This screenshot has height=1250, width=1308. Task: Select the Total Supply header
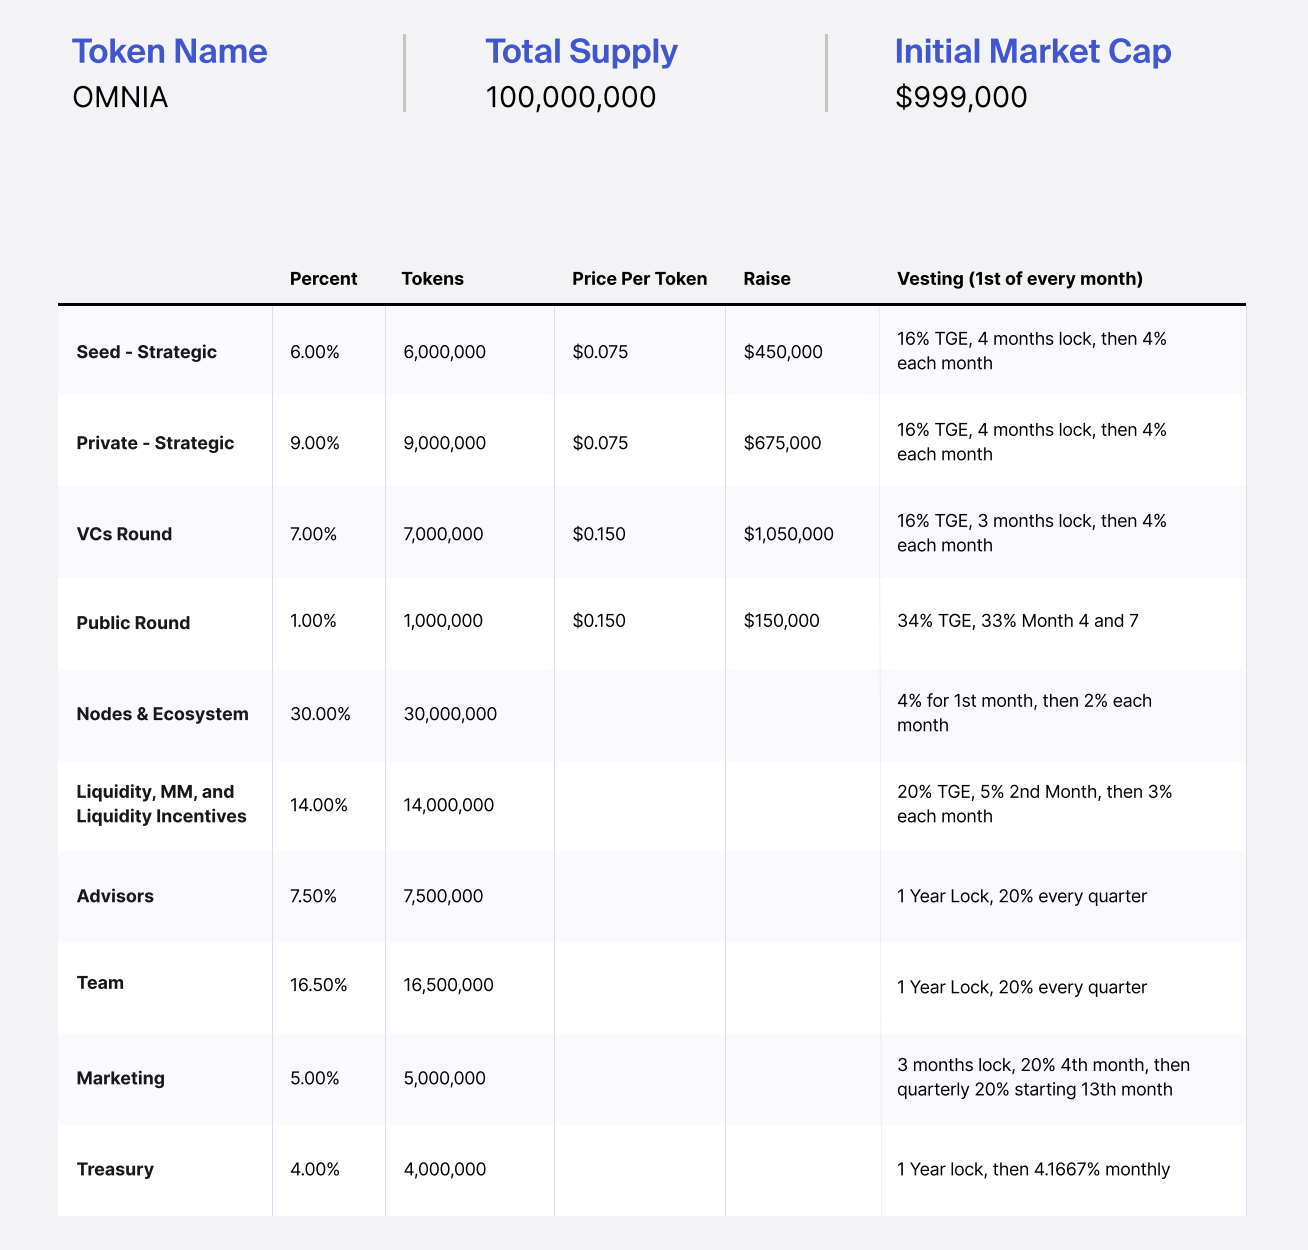[580, 50]
